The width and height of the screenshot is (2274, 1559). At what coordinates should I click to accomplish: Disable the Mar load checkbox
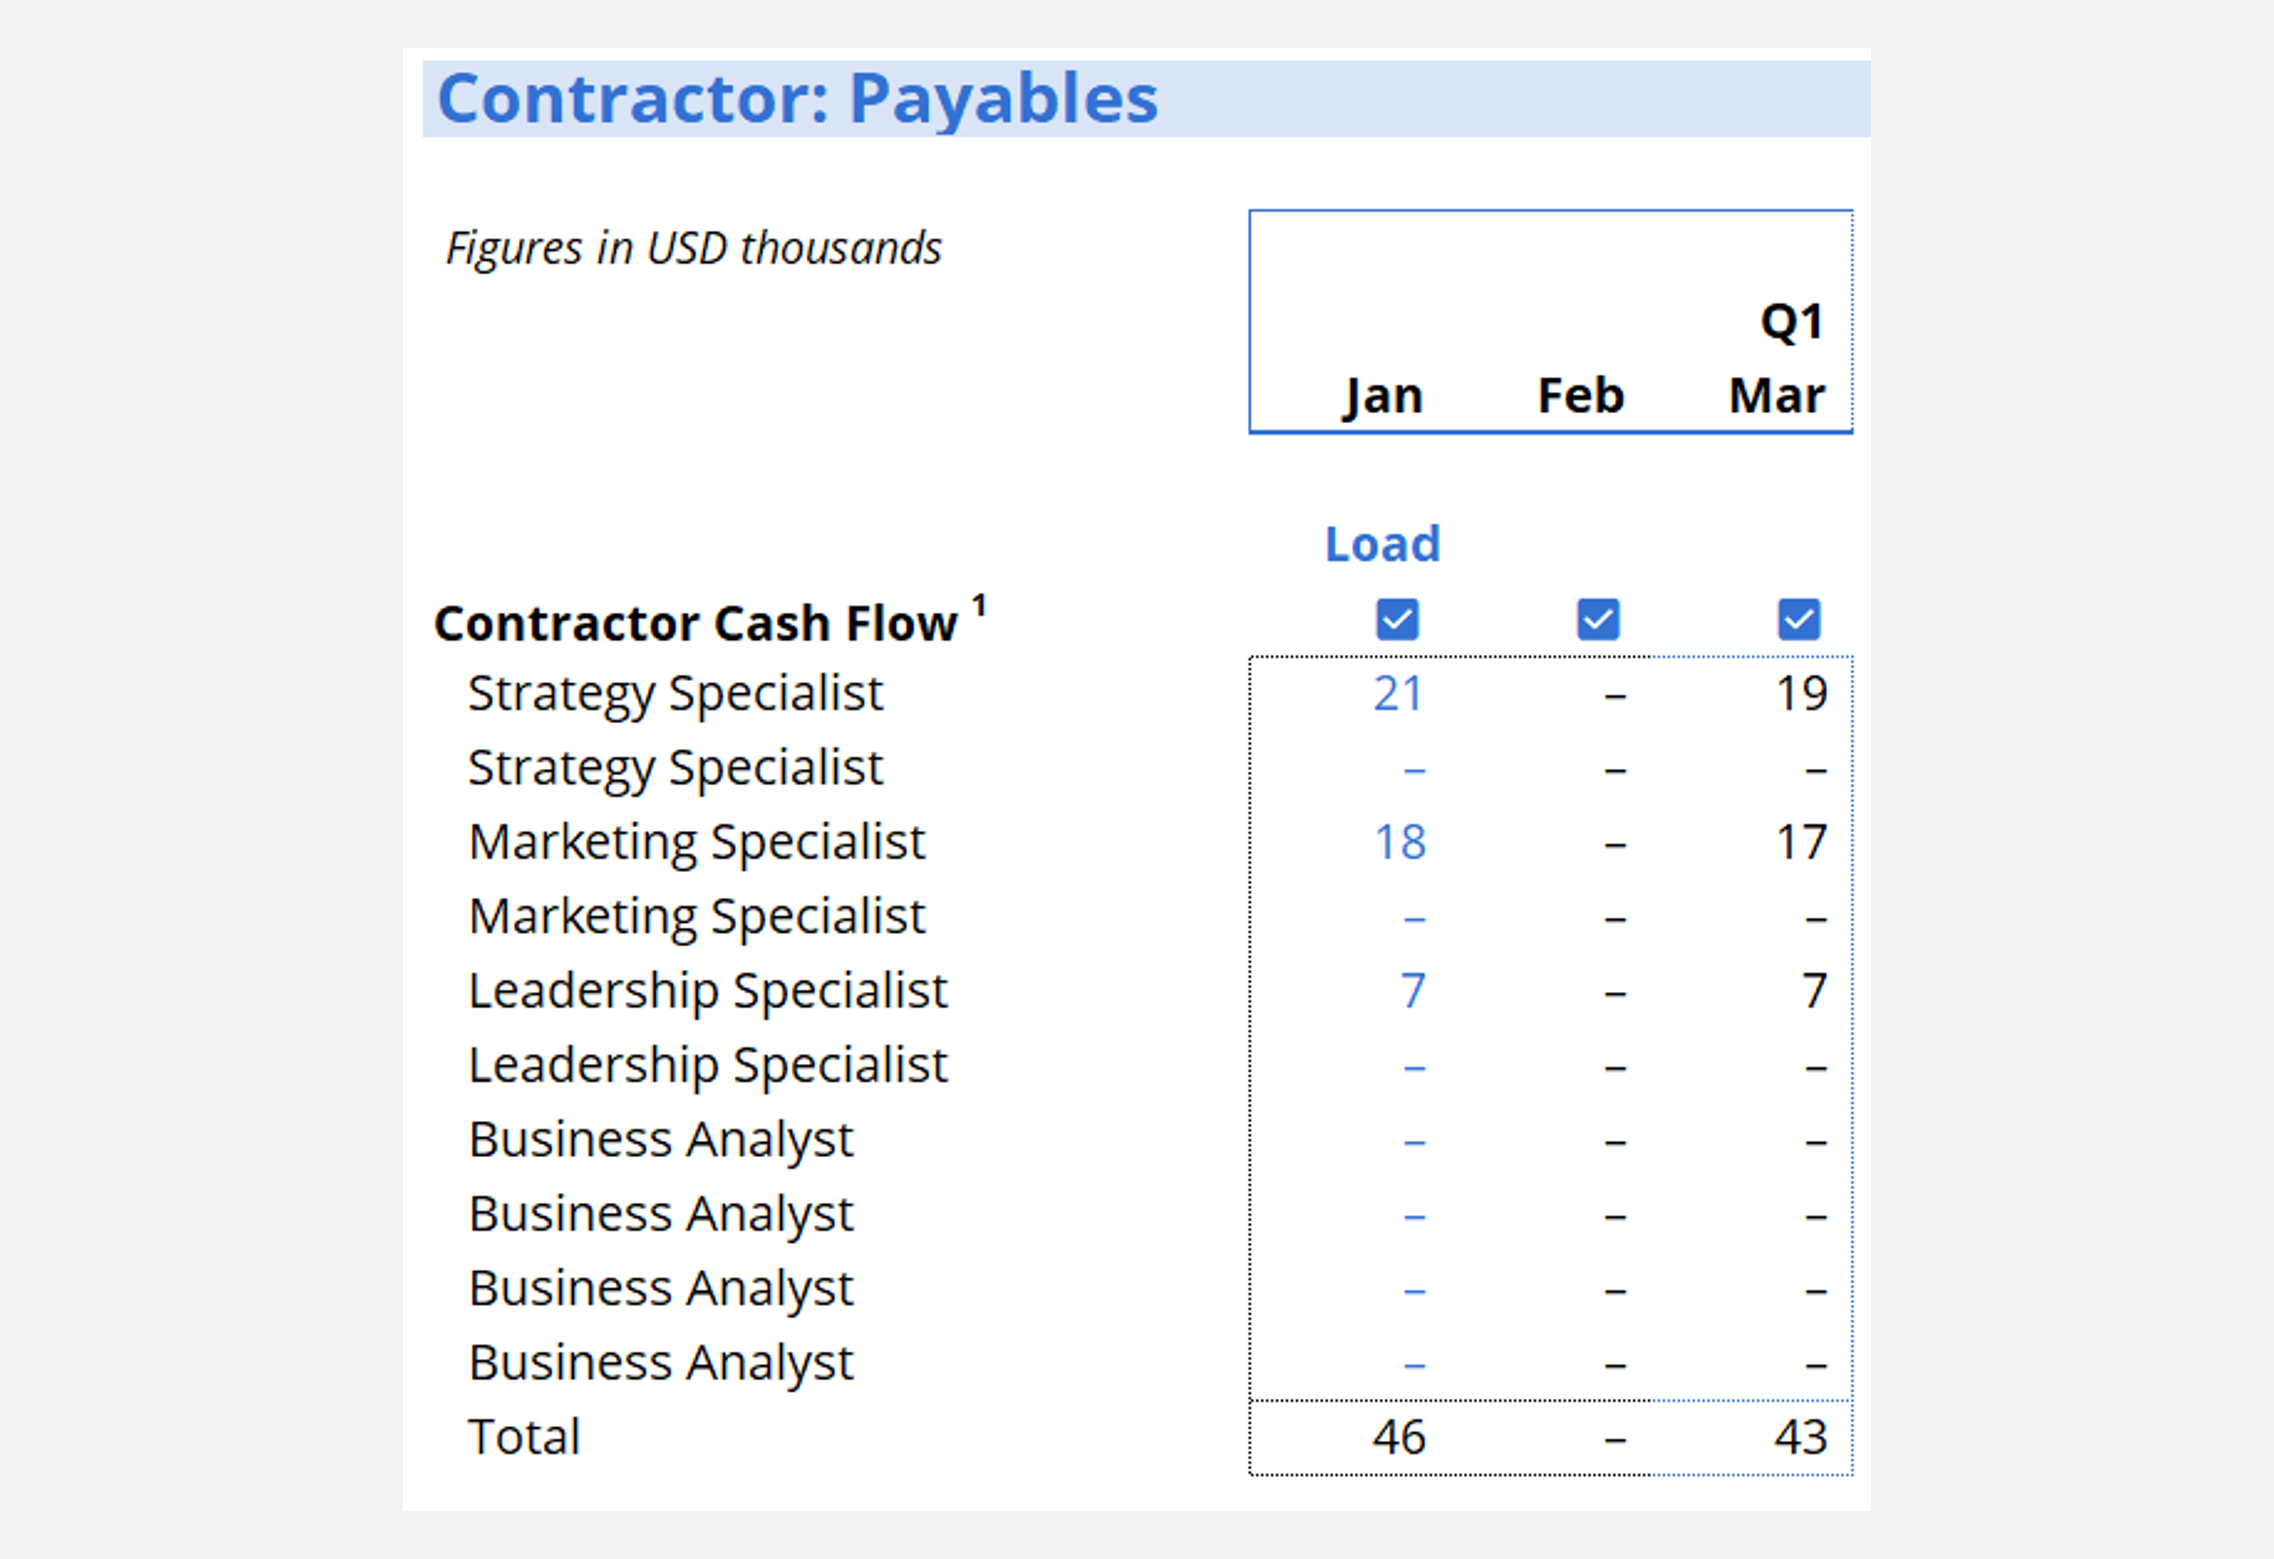(x=1798, y=619)
